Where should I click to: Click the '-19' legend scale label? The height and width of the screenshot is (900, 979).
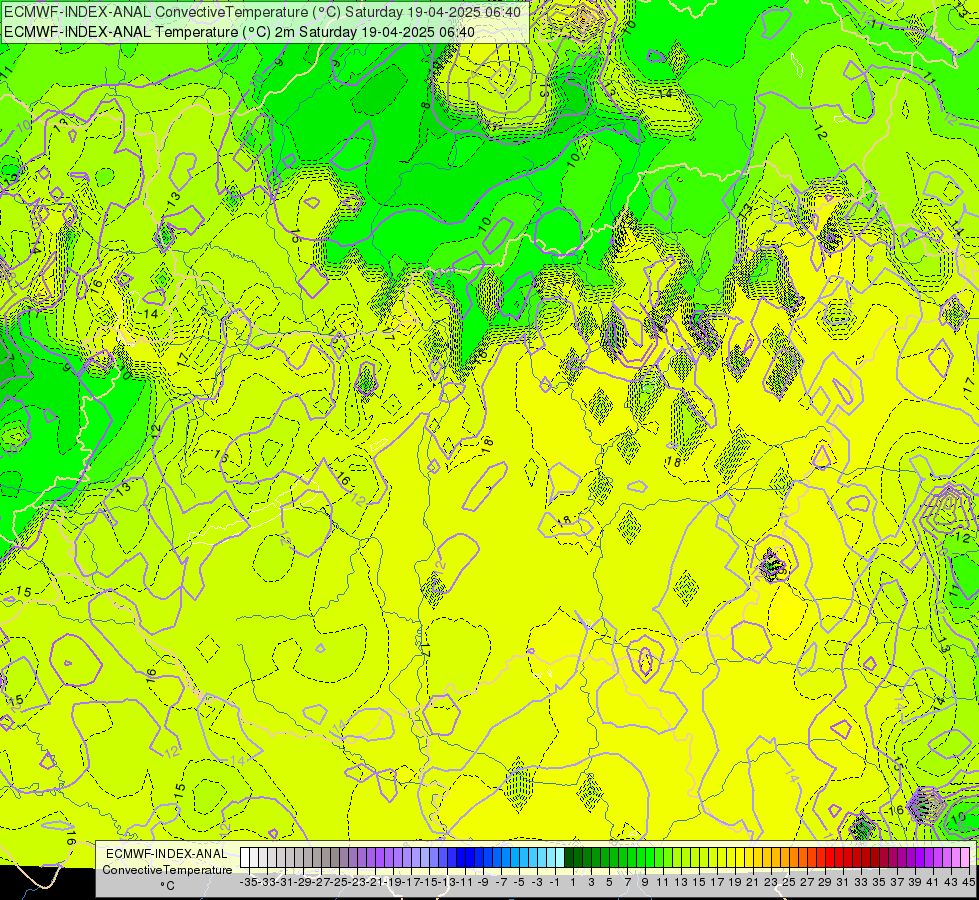[x=393, y=882]
